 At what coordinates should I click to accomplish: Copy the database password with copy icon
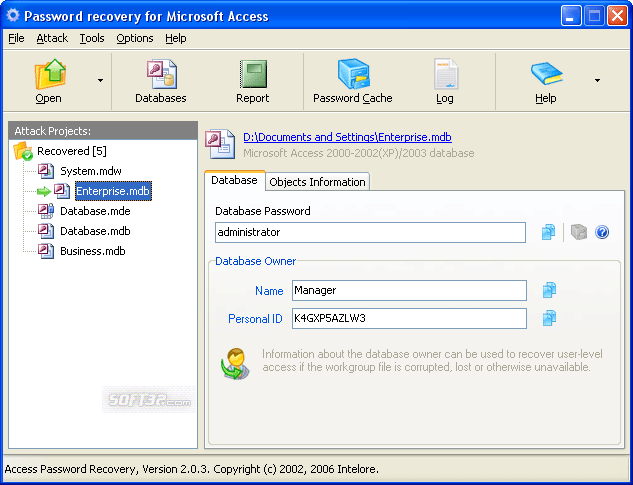coord(548,232)
